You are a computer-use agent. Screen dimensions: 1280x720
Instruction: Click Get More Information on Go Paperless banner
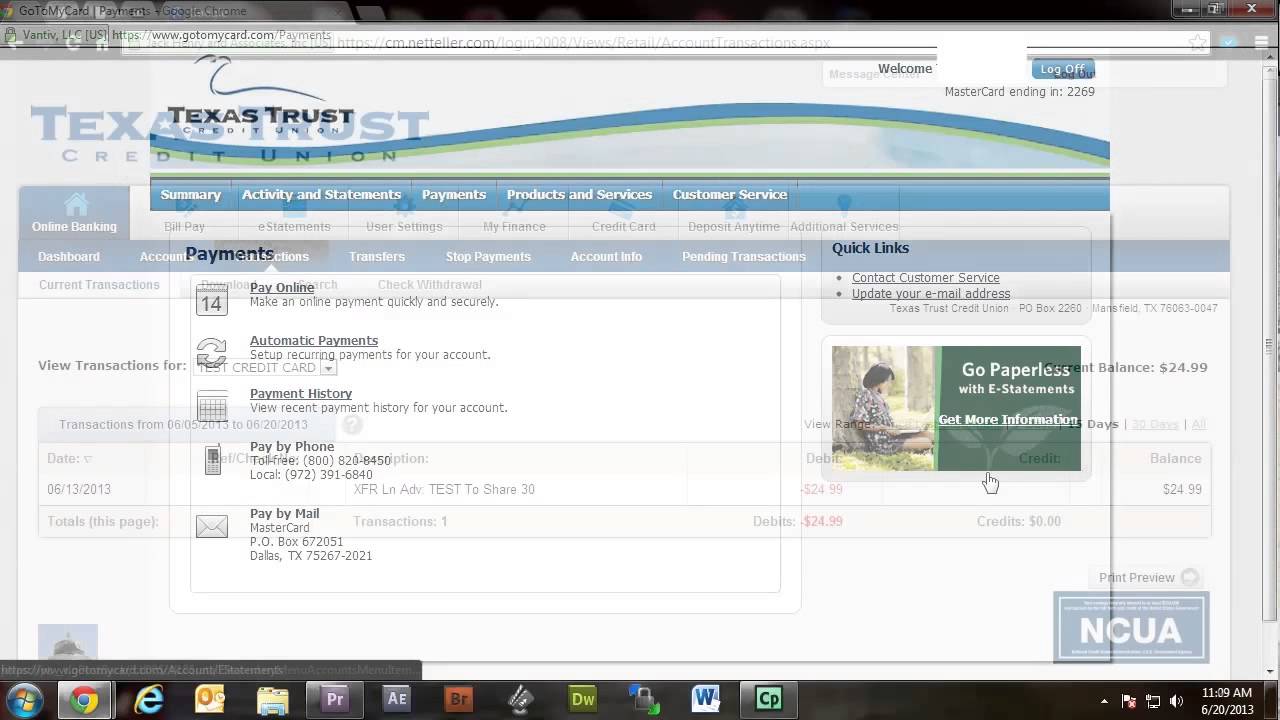click(x=1008, y=420)
